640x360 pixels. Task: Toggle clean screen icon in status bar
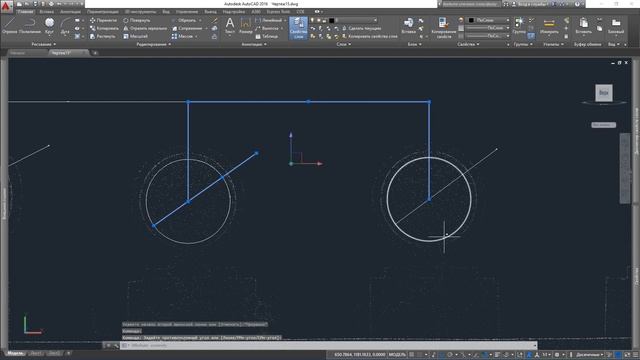pyautogui.click(x=627, y=355)
